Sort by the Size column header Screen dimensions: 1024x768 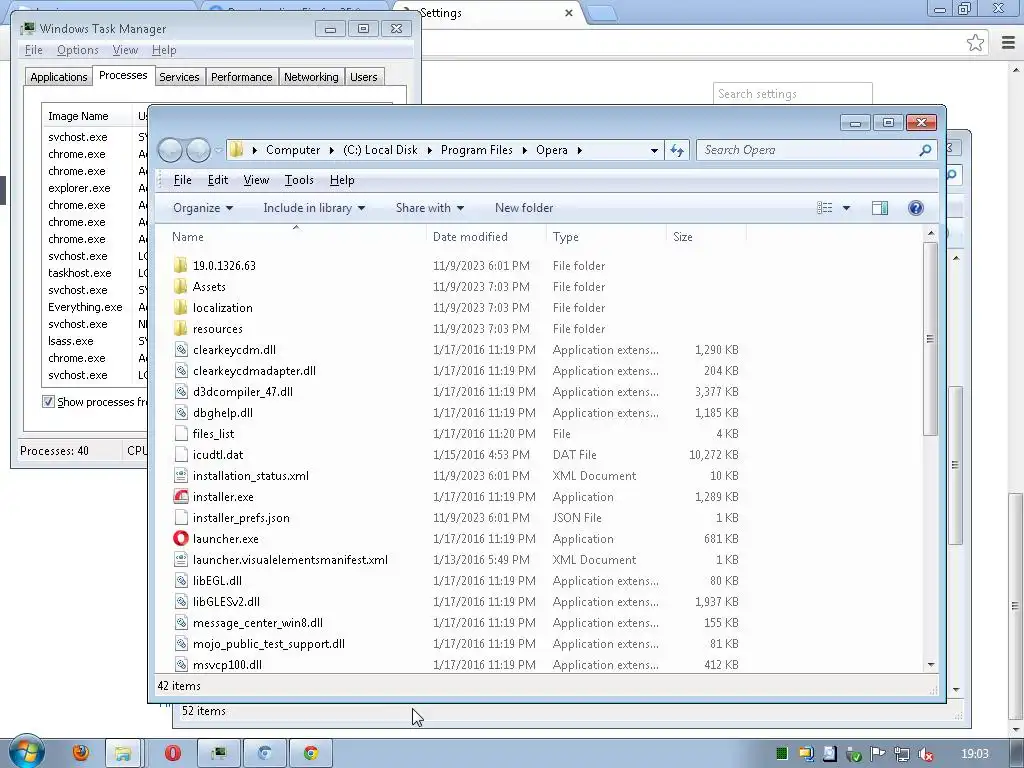click(706, 237)
